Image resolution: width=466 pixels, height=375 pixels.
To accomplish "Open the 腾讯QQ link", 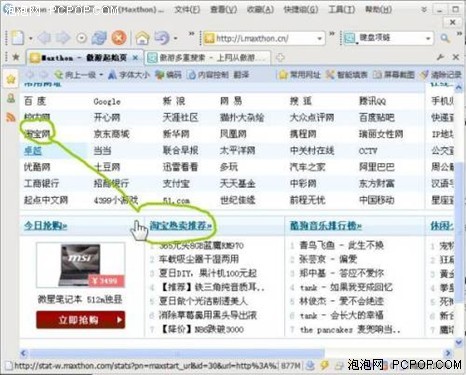I will tap(372, 101).
